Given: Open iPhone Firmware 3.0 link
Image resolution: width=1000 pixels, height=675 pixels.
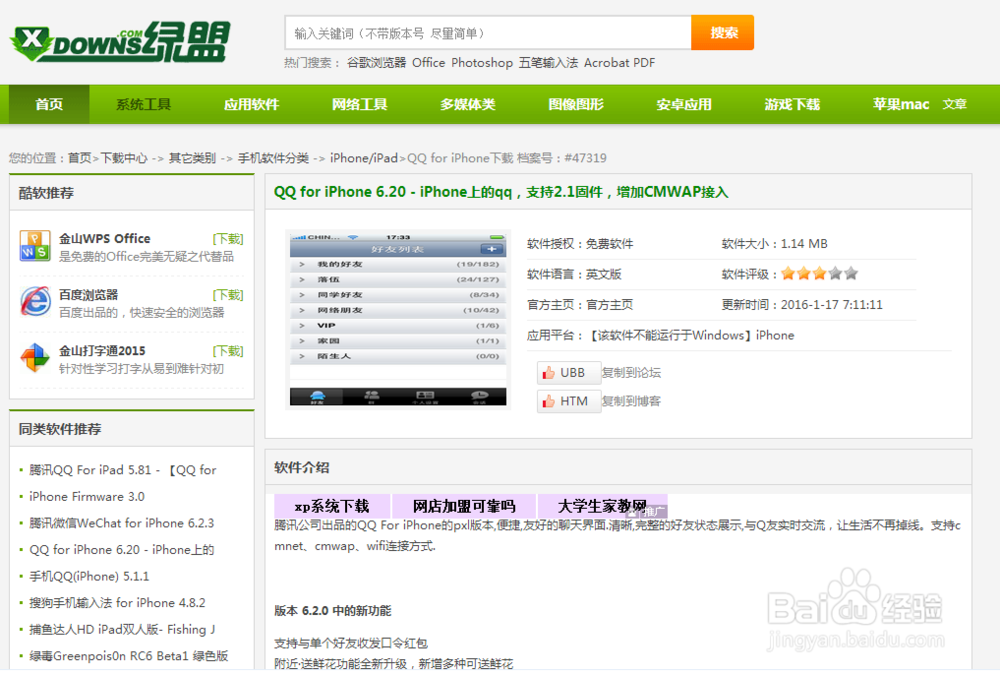Looking at the screenshot, I should 87,496.
